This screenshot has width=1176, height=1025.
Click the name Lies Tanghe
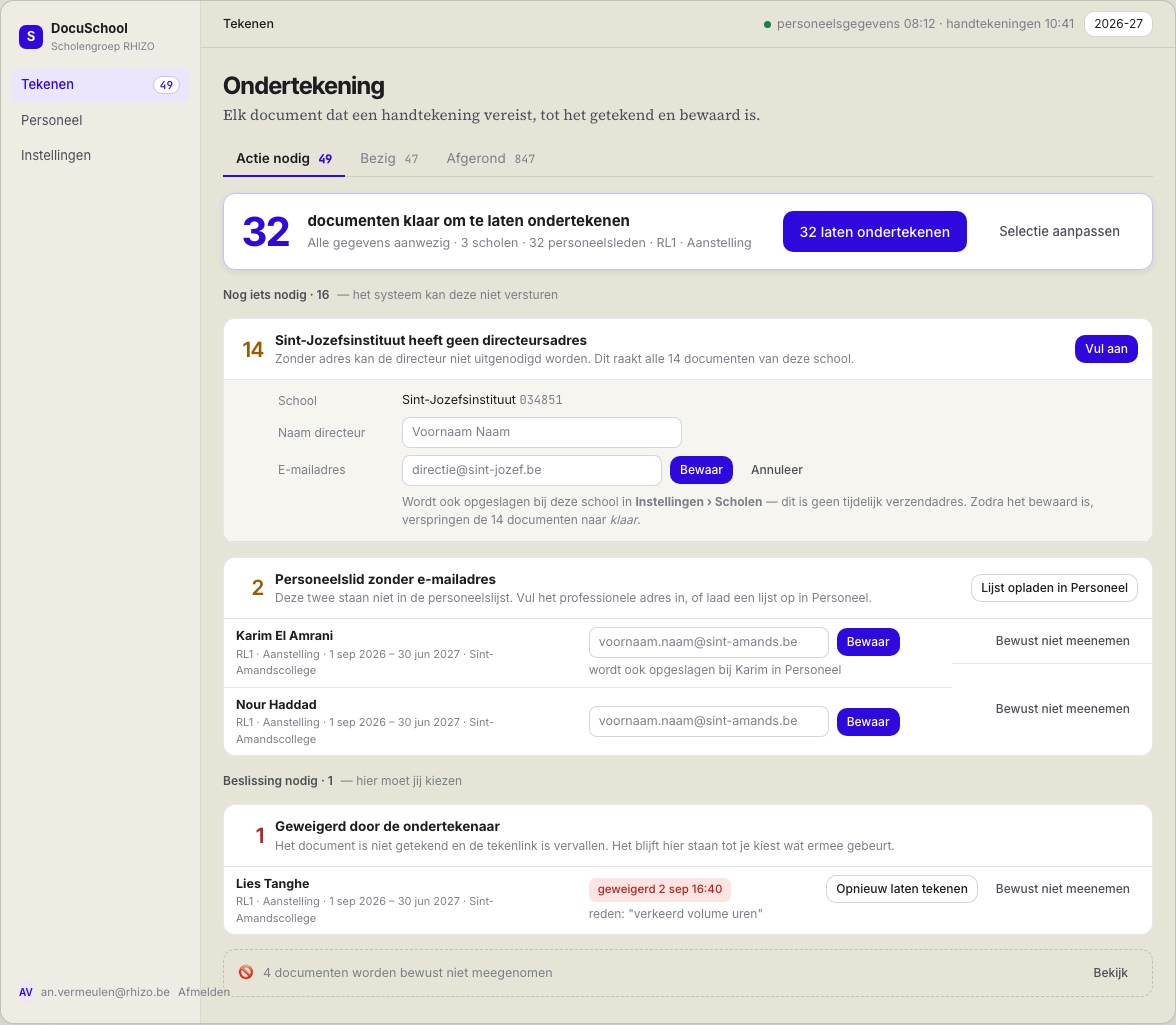click(272, 884)
